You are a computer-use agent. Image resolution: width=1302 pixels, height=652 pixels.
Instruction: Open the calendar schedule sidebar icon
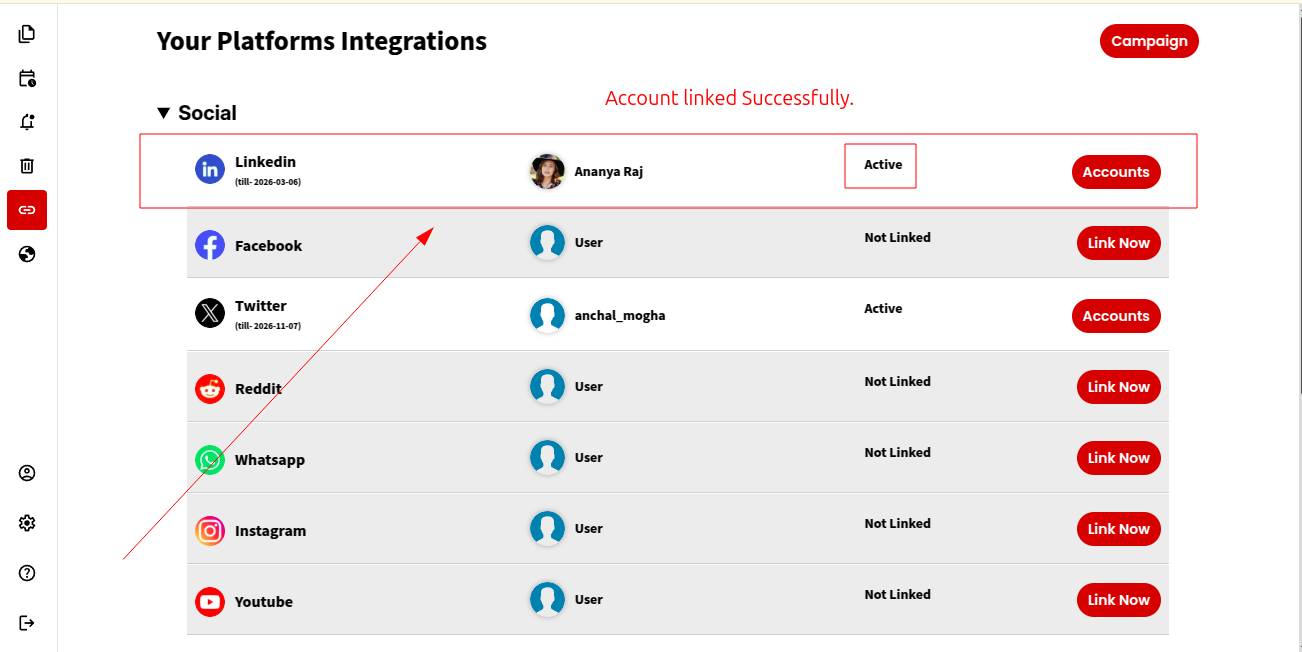27,78
